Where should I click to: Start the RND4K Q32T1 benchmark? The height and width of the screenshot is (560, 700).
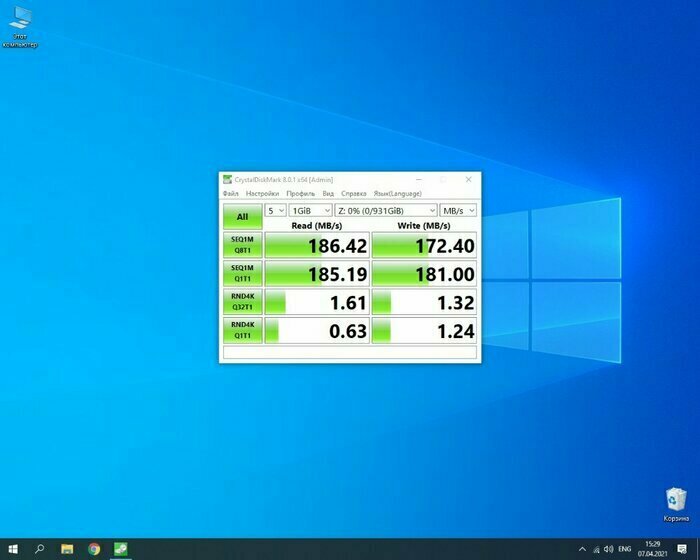coord(242,301)
